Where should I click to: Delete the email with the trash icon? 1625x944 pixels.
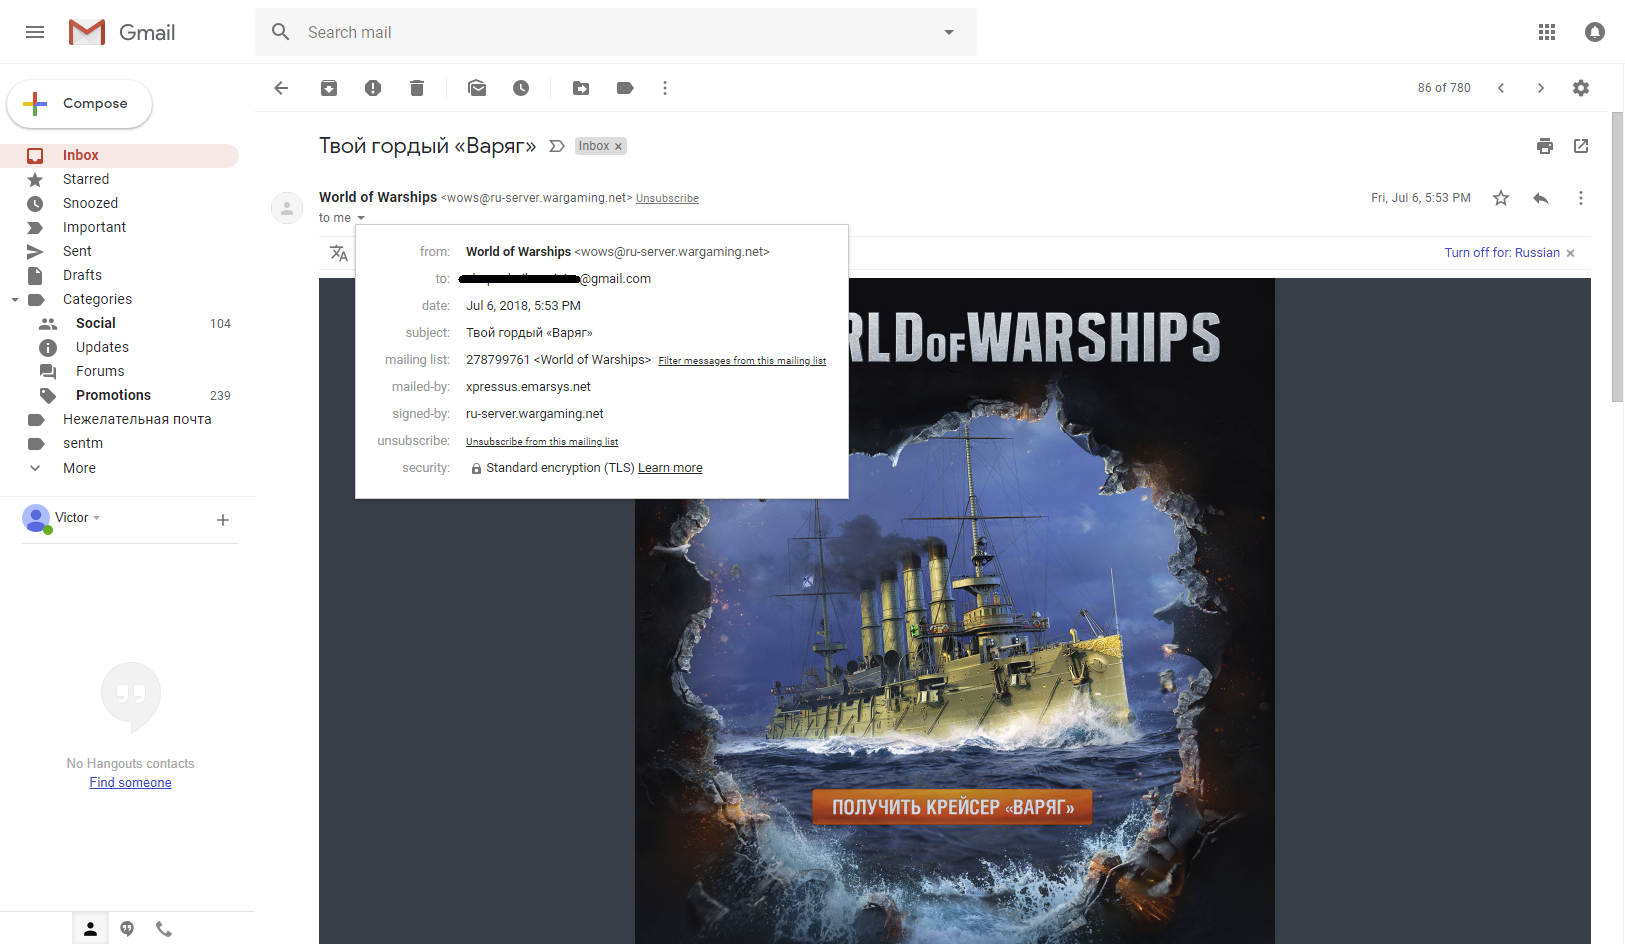(x=417, y=88)
